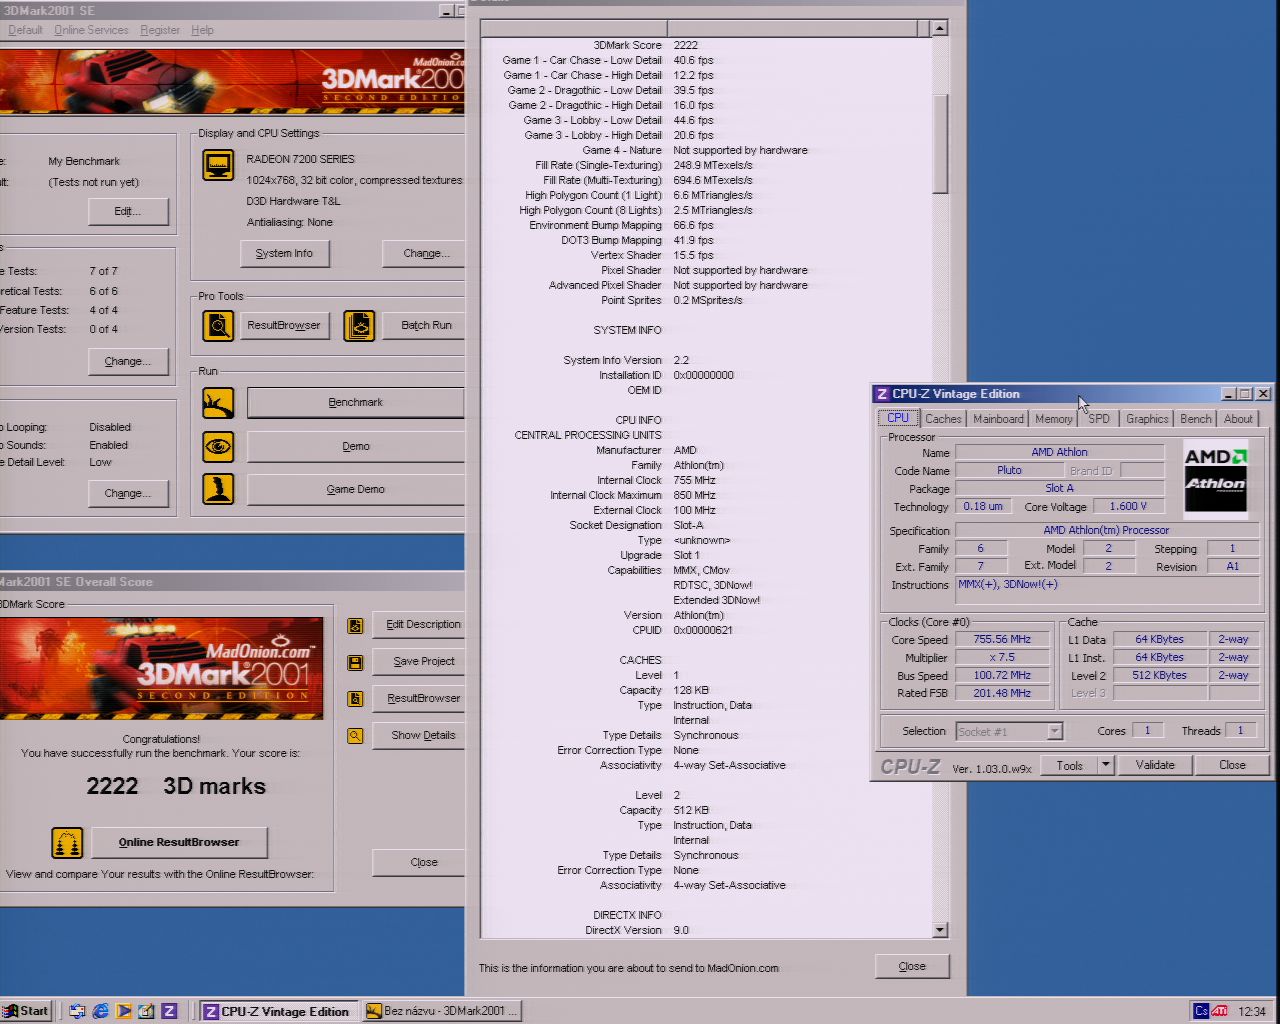
Task: Click the Batch Run stacked documents icon
Action: click(x=359, y=325)
